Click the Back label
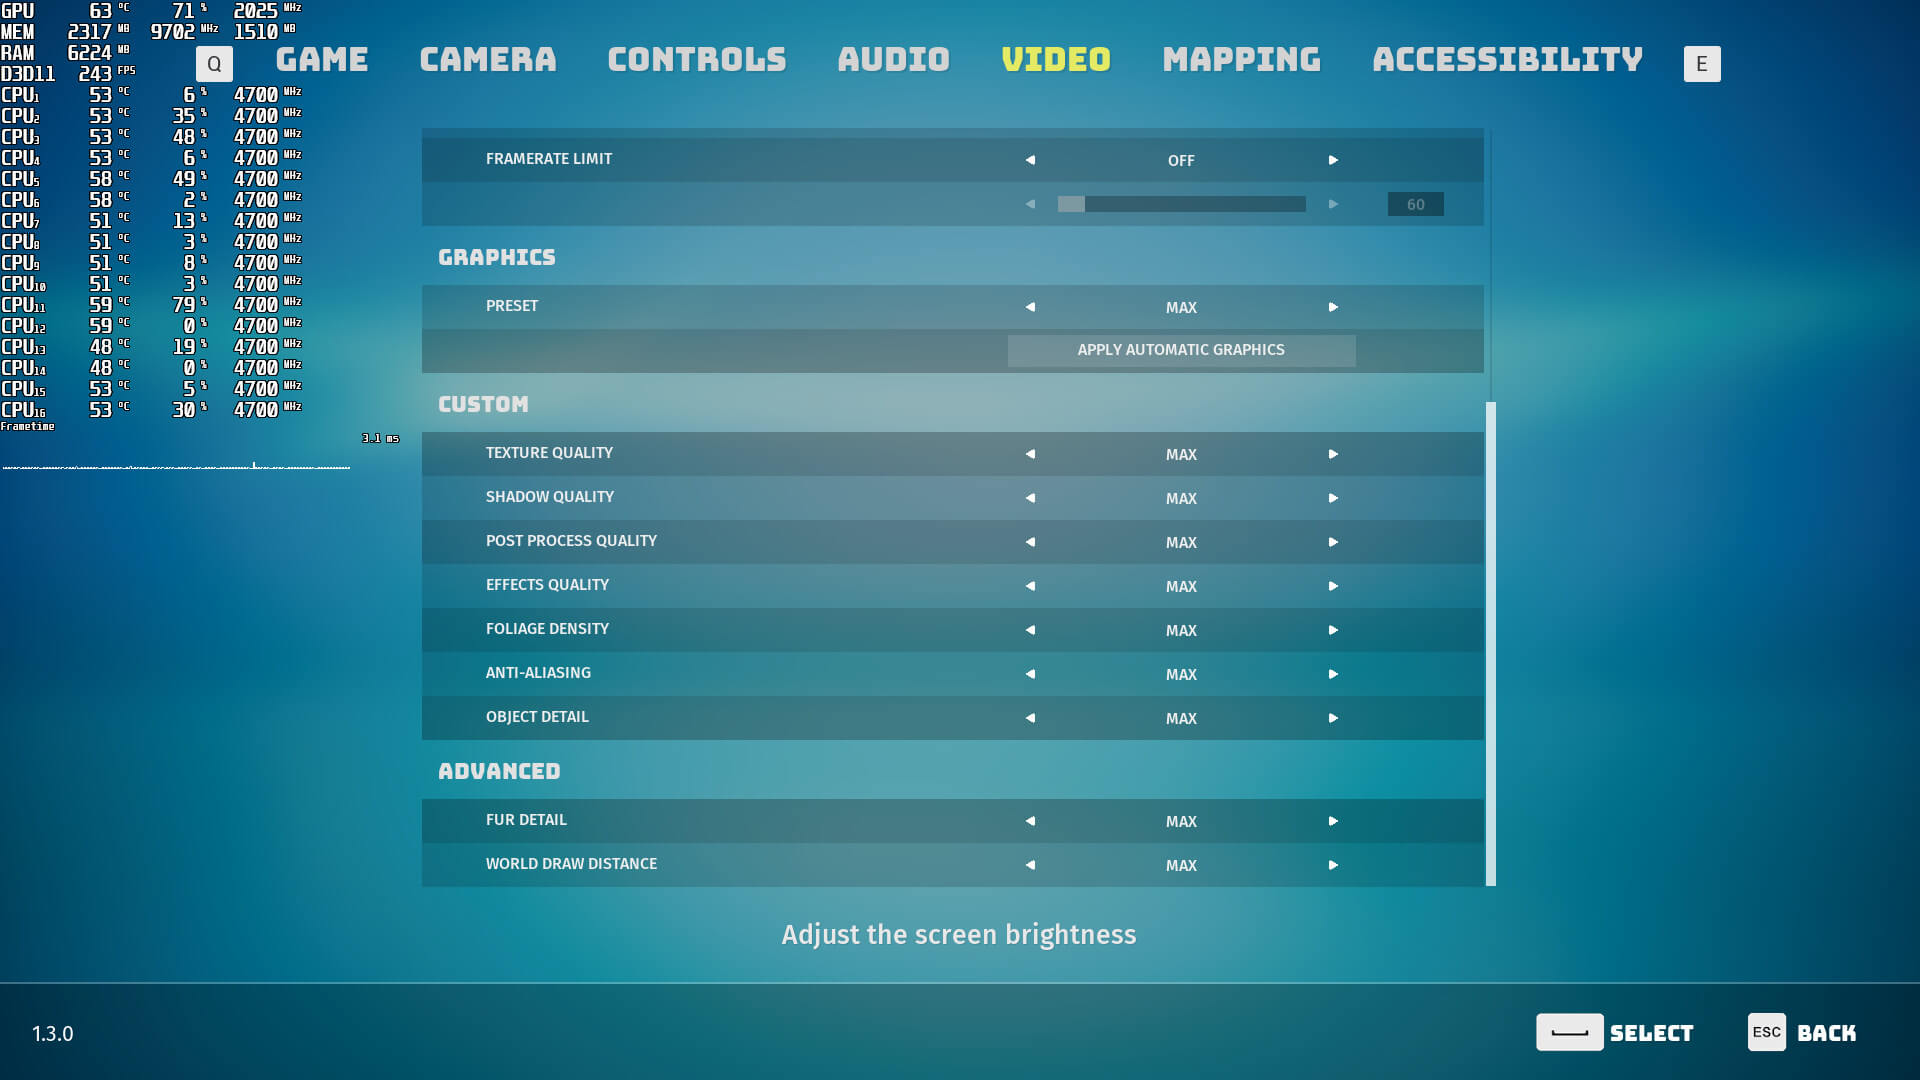The width and height of the screenshot is (1920, 1080). 1826,1033
